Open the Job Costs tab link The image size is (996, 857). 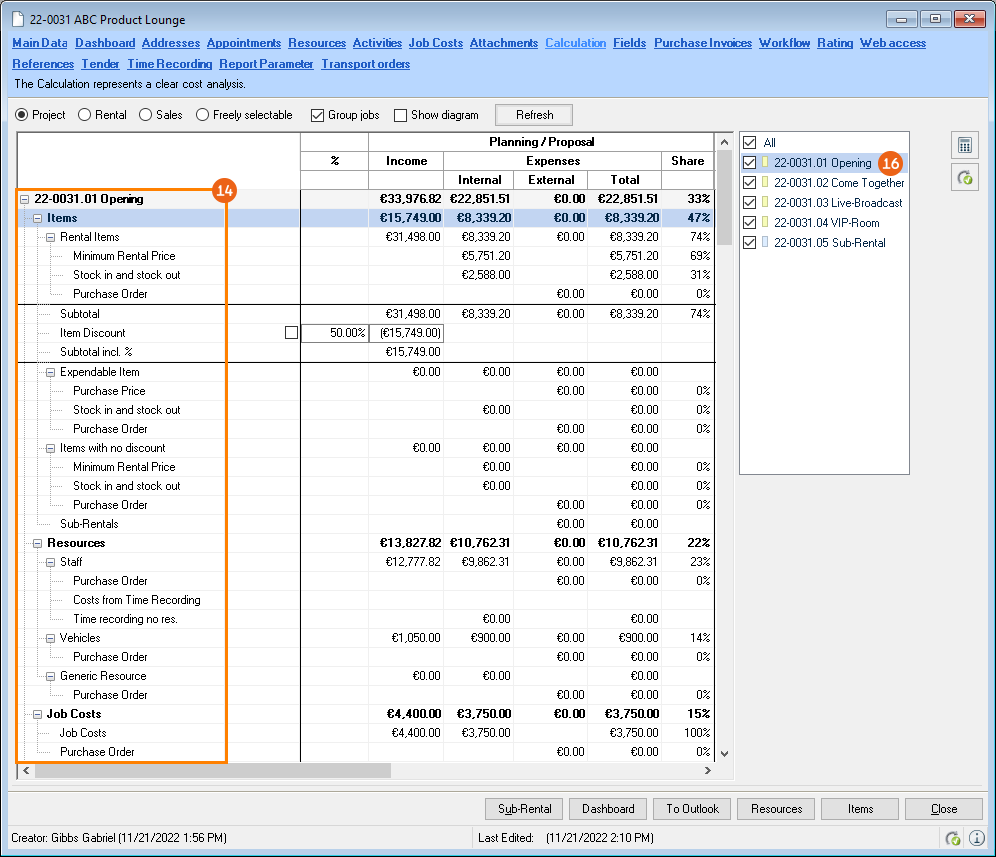(x=435, y=43)
